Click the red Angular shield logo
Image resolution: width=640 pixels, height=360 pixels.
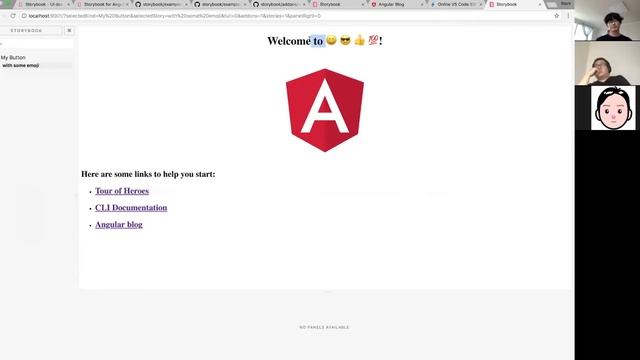pos(325,110)
